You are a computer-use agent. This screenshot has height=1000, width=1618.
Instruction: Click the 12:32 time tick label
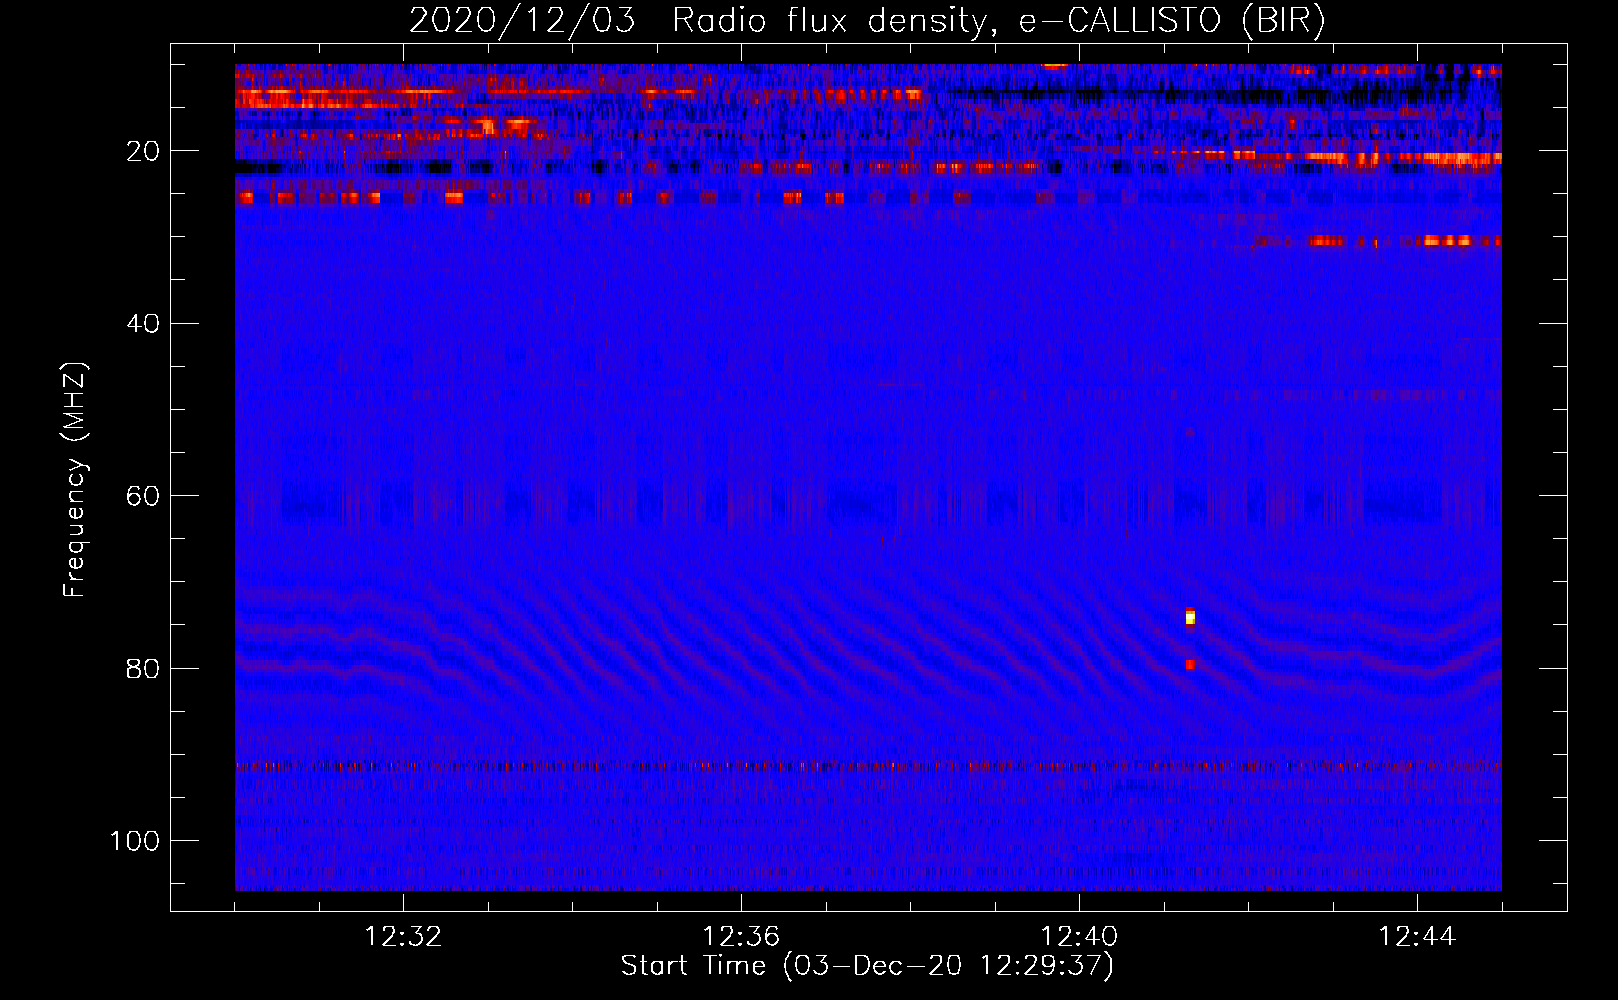(403, 937)
